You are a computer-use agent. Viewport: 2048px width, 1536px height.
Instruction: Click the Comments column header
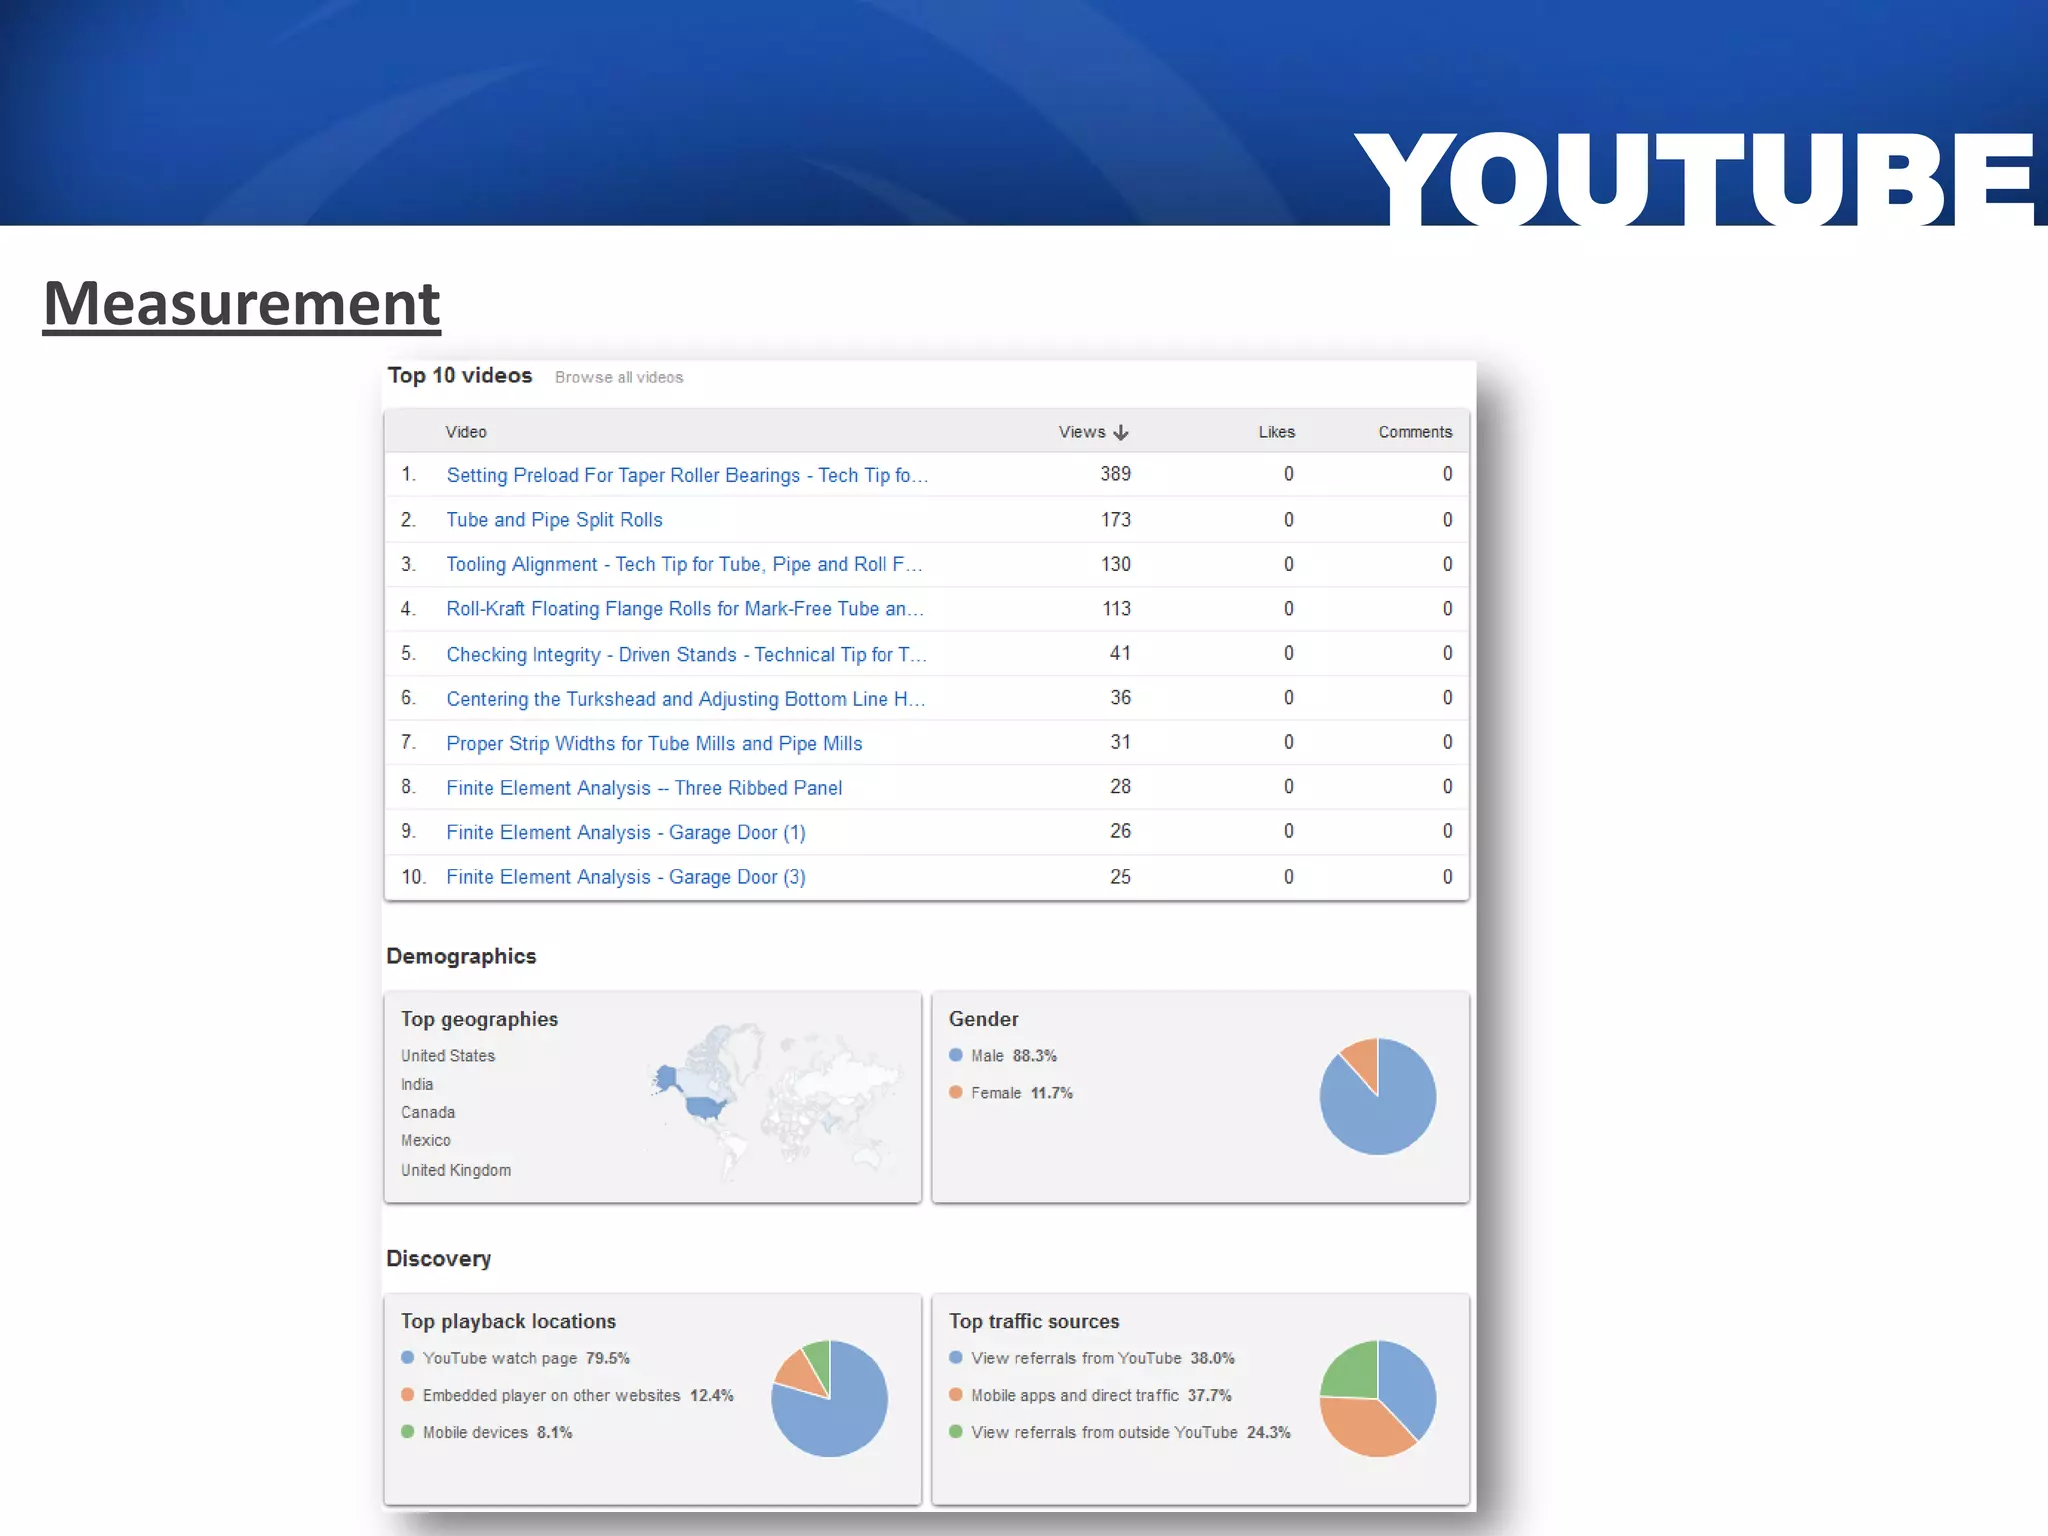click(x=1415, y=432)
